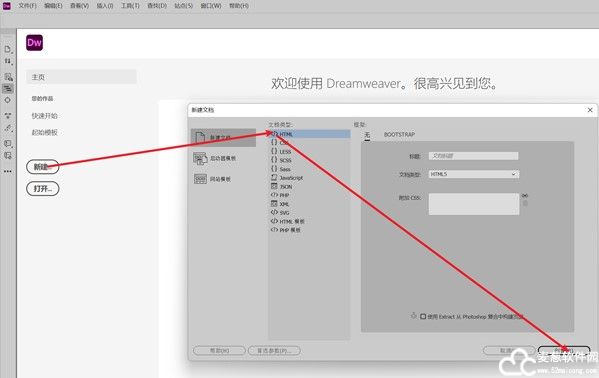Select the inspect/live view options icon
599x378 pixels.
tap(8, 77)
